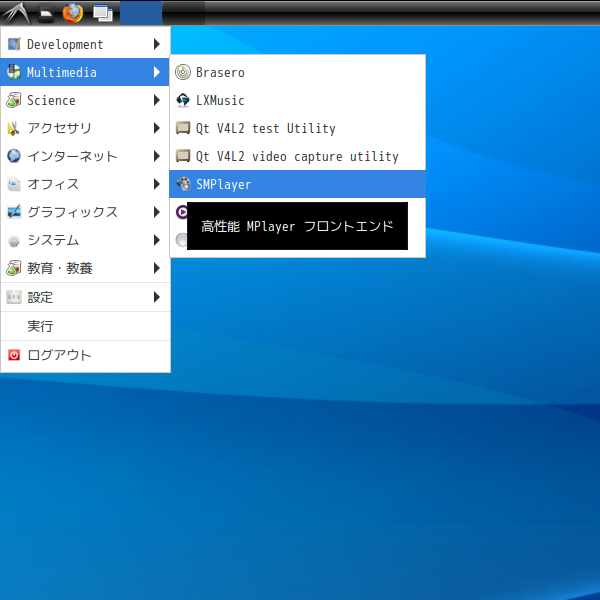Open the オフィス menu category
Viewport: 600px width, 600px height.
click(85, 184)
